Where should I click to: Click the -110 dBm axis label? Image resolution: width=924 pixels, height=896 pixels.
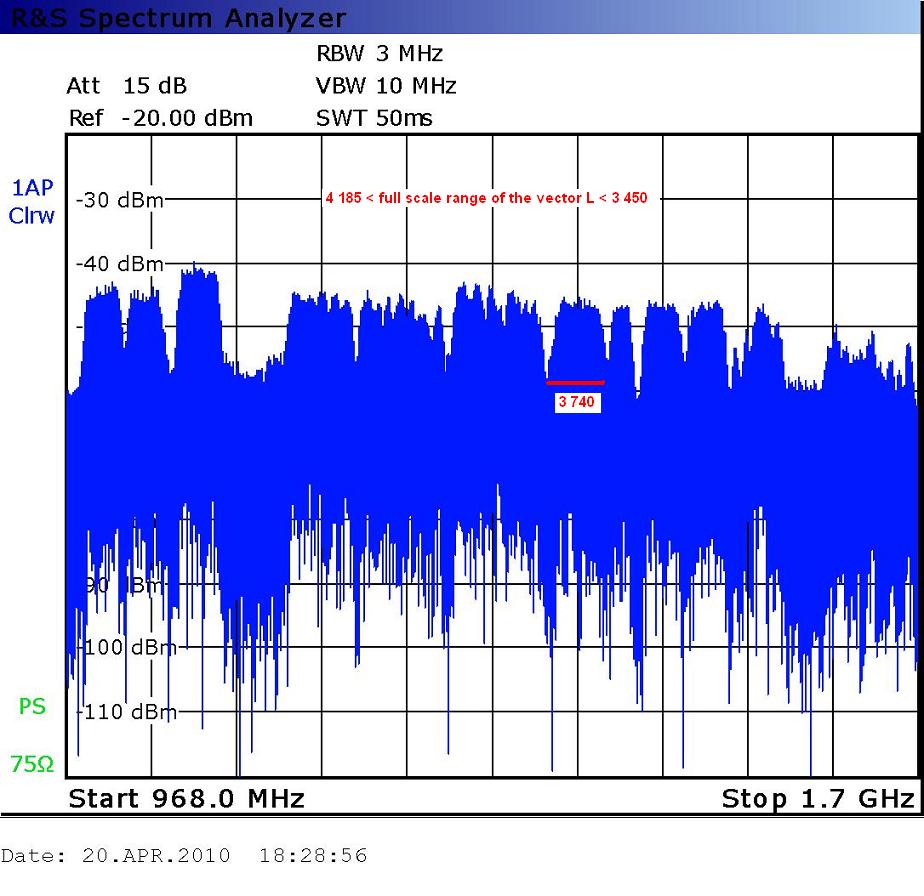point(128,712)
